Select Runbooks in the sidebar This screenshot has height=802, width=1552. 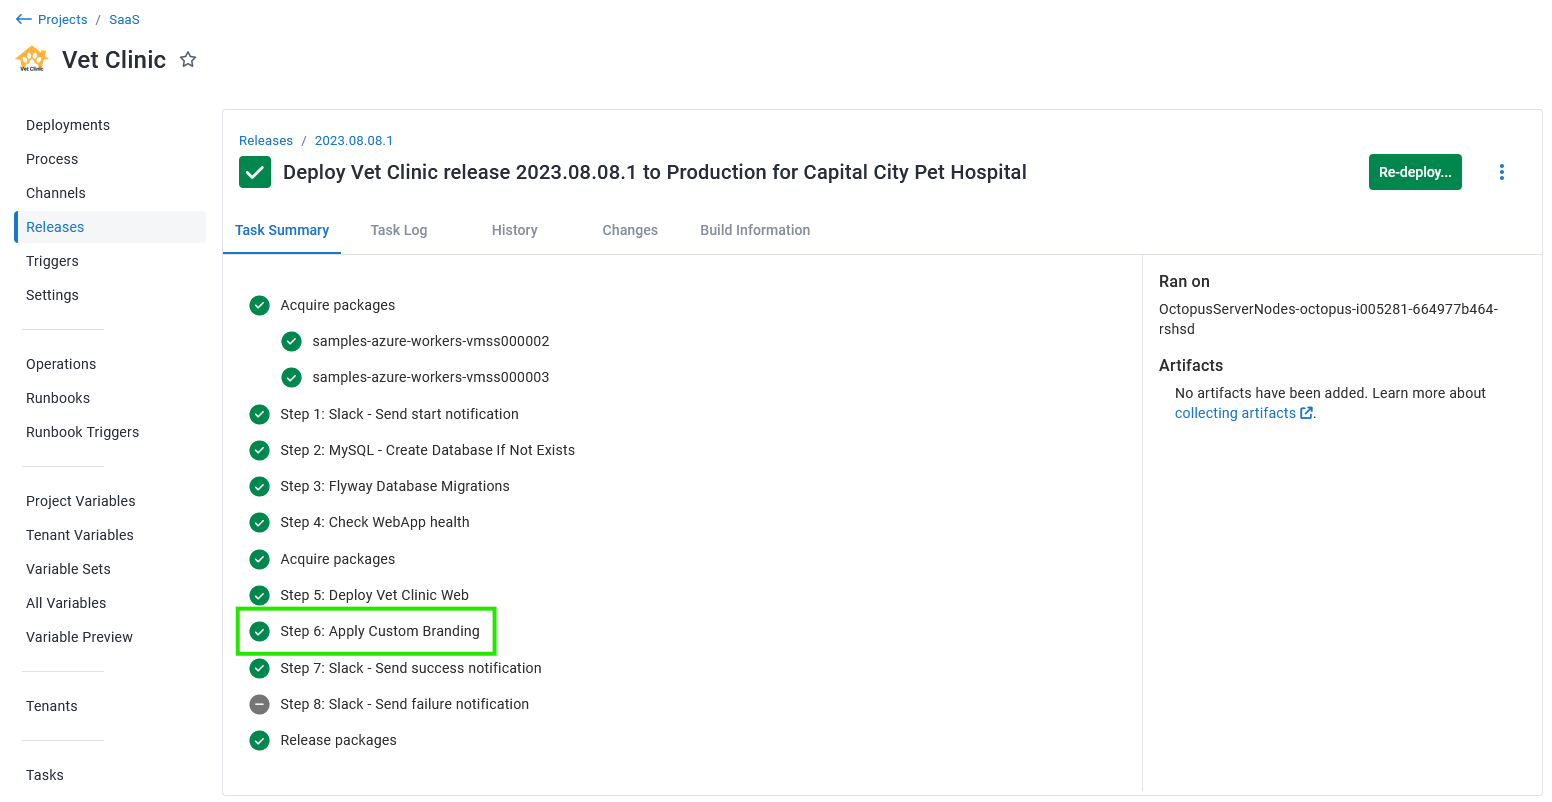pos(58,398)
